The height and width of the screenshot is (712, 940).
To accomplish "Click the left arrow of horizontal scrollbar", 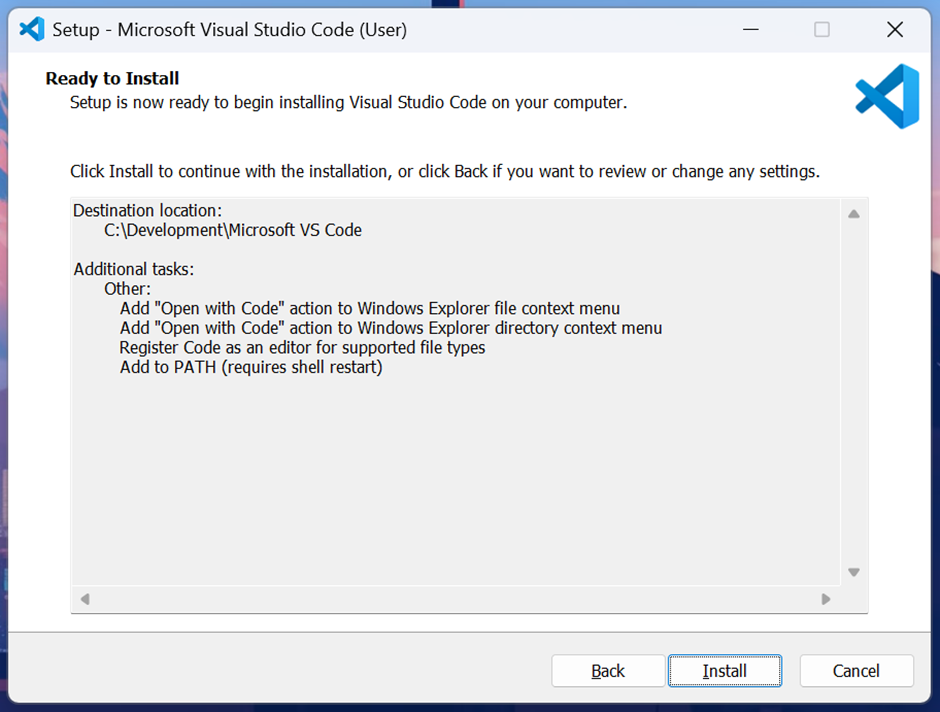I will pyautogui.click(x=85, y=599).
